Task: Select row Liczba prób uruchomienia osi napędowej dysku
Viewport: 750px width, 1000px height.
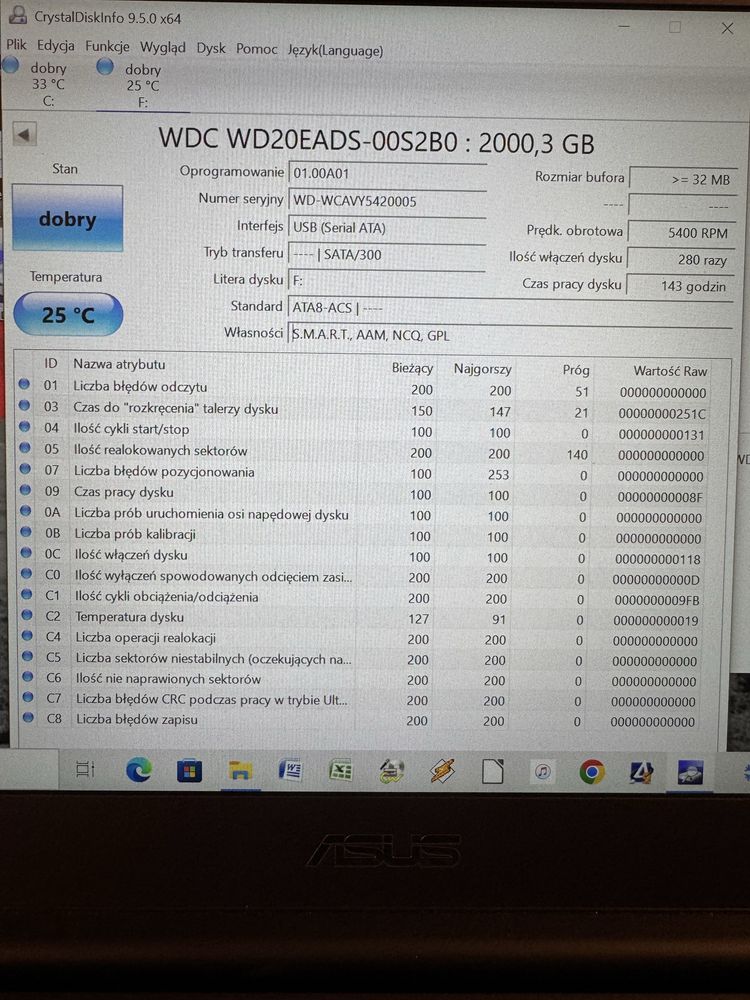Action: coord(364,515)
